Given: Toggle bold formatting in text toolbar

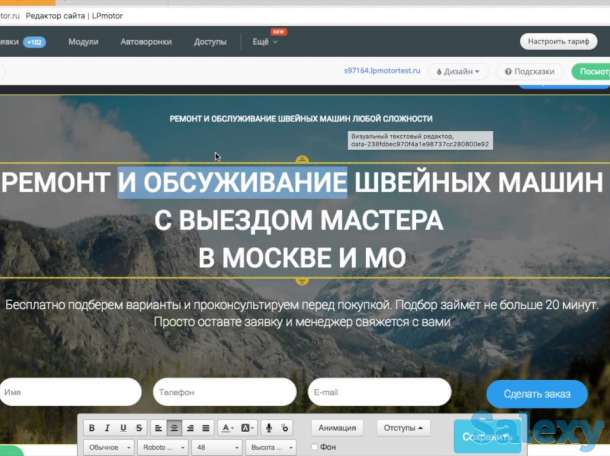Looking at the screenshot, I should click(92, 428).
